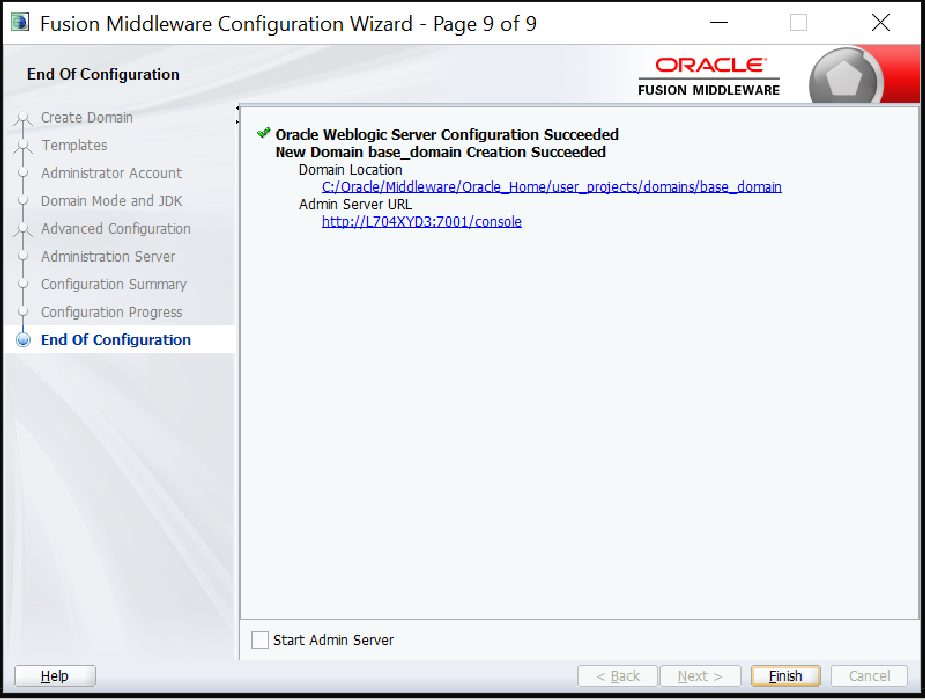Select the Domain Mode and JDK step
The height and width of the screenshot is (700, 925).
[111, 201]
